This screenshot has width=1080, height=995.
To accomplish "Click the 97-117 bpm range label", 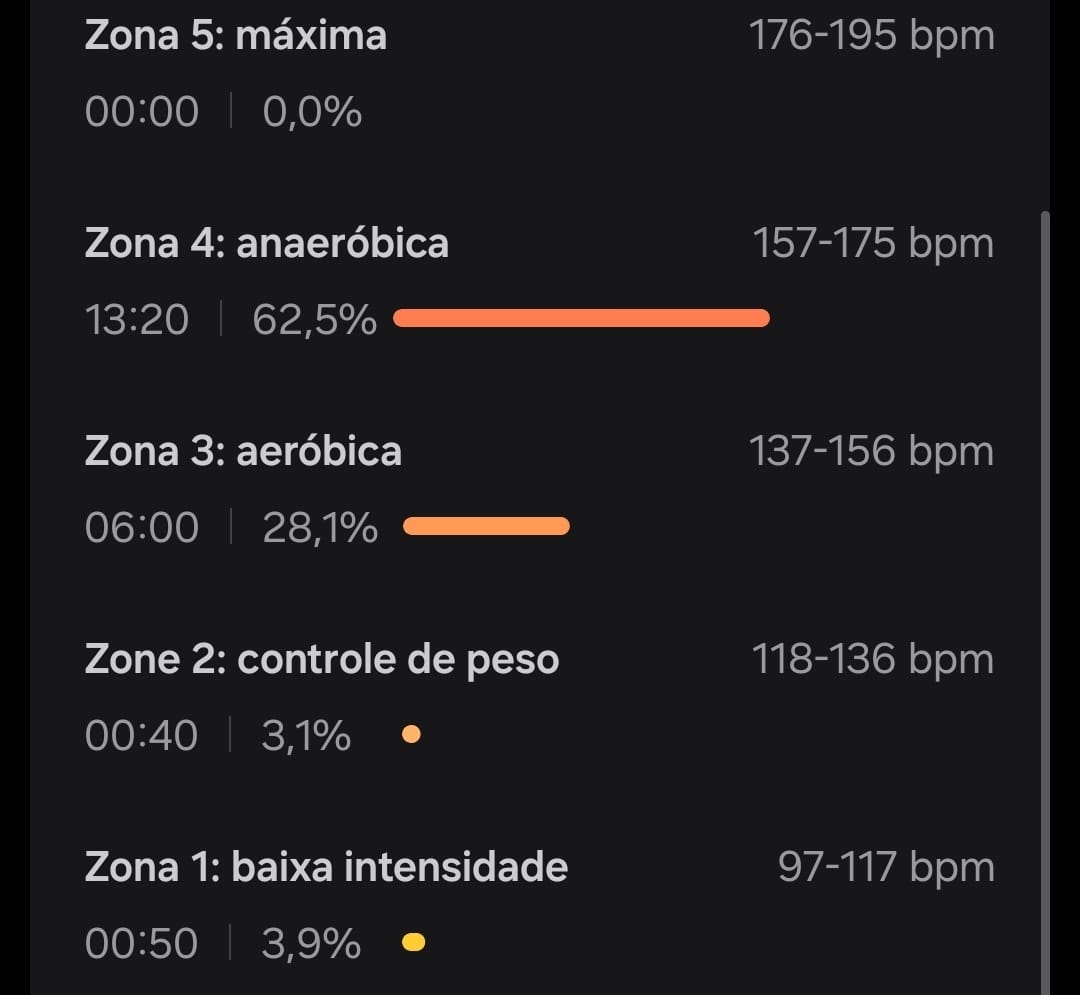I will point(886,866).
